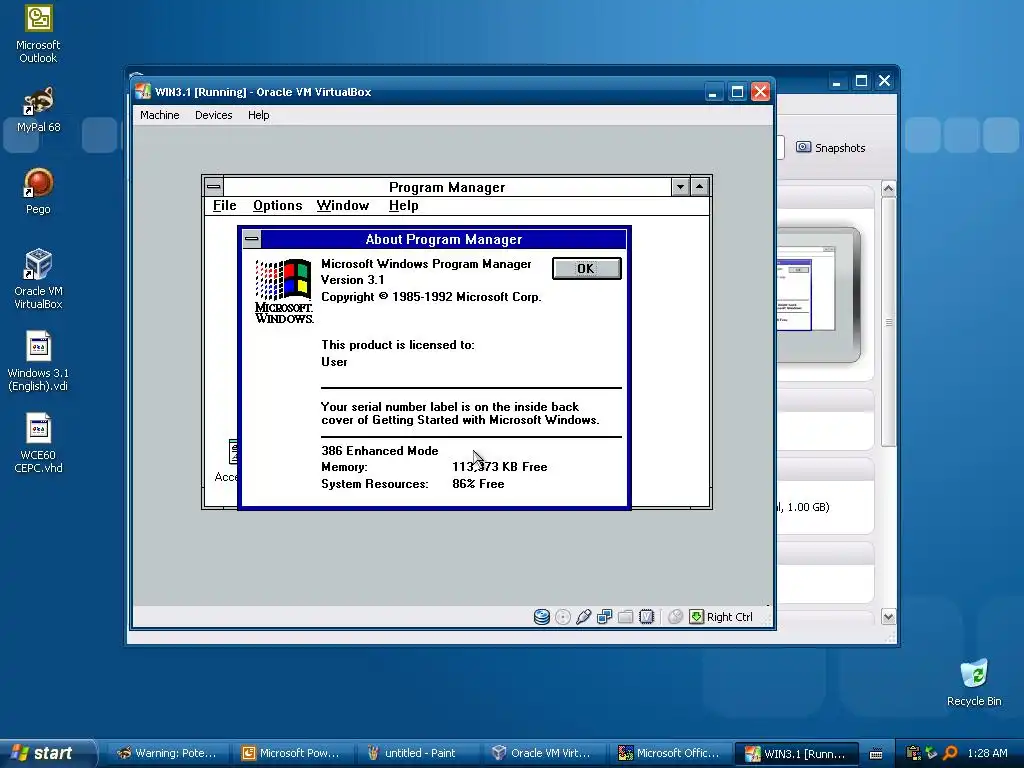Click the WIN3.1 [Runn... taskbar button
The width and height of the screenshot is (1024, 768).
[x=796, y=753]
